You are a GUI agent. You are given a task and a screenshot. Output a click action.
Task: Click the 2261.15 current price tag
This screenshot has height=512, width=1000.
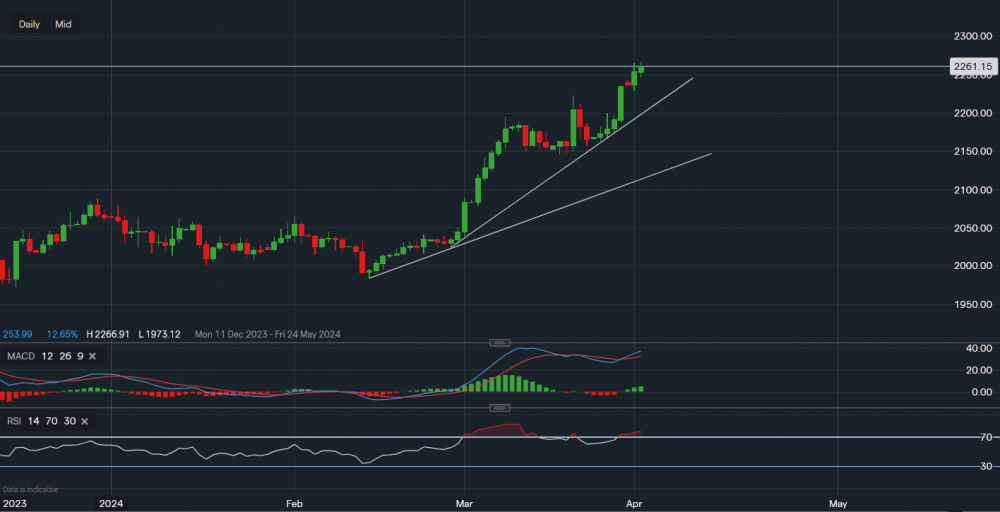[970, 67]
